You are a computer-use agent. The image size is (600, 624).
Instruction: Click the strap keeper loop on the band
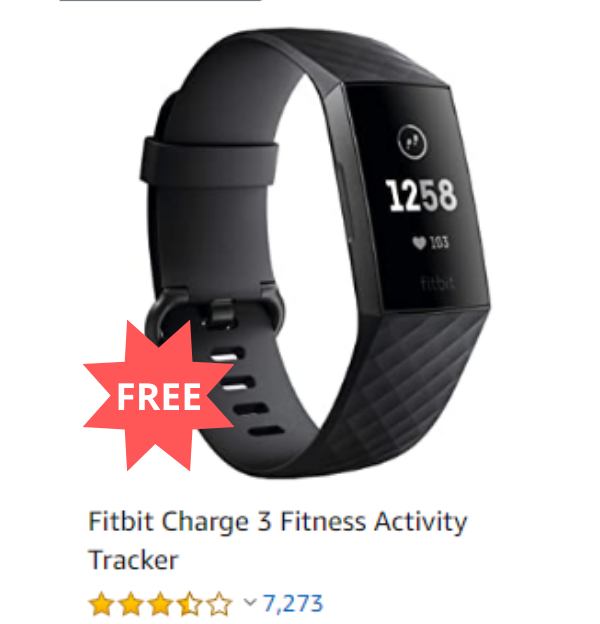209,162
